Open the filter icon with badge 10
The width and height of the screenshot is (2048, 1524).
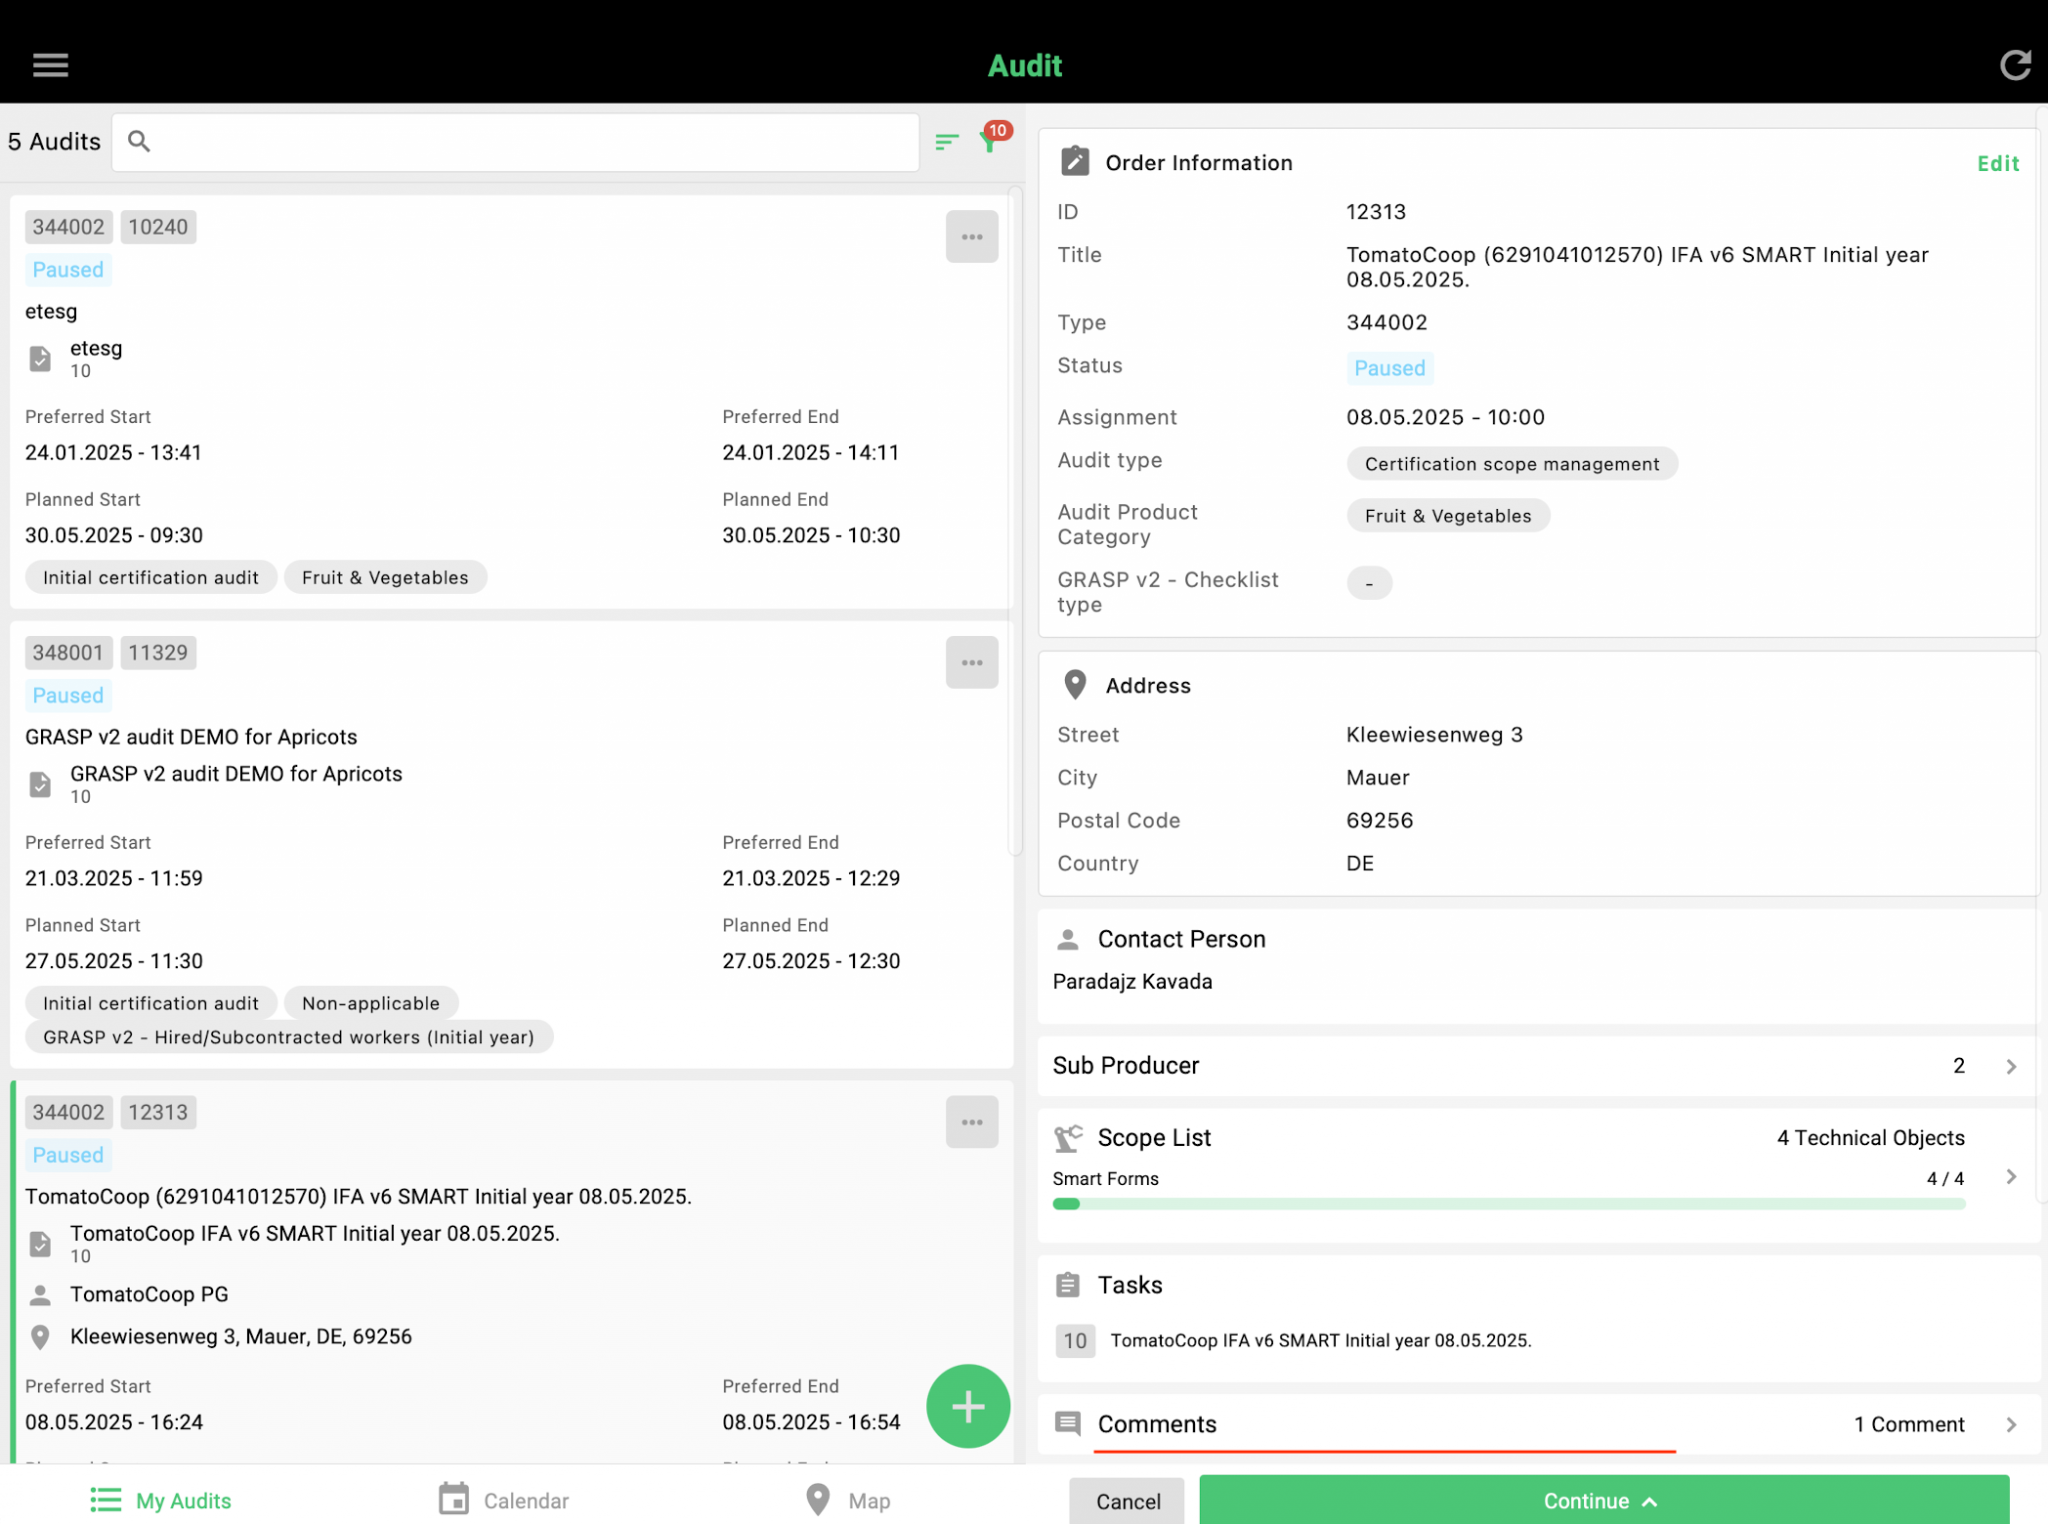tap(990, 141)
